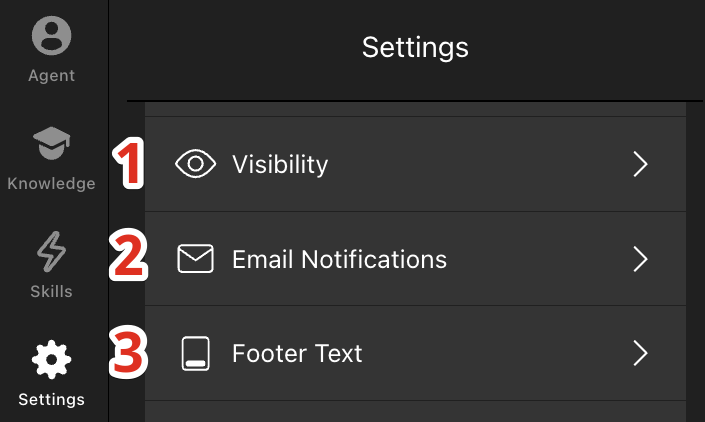Image resolution: width=705 pixels, height=422 pixels.
Task: Open the Footer Text settings entry
Action: (415, 353)
